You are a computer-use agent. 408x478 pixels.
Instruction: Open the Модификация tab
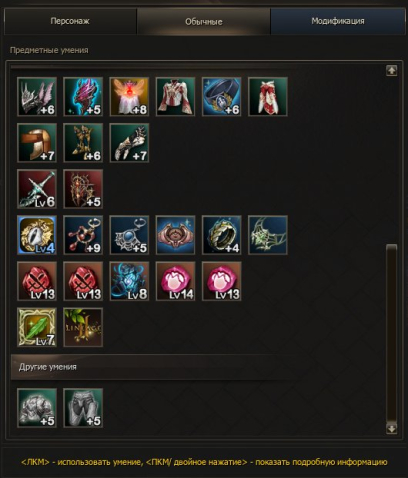(x=338, y=21)
